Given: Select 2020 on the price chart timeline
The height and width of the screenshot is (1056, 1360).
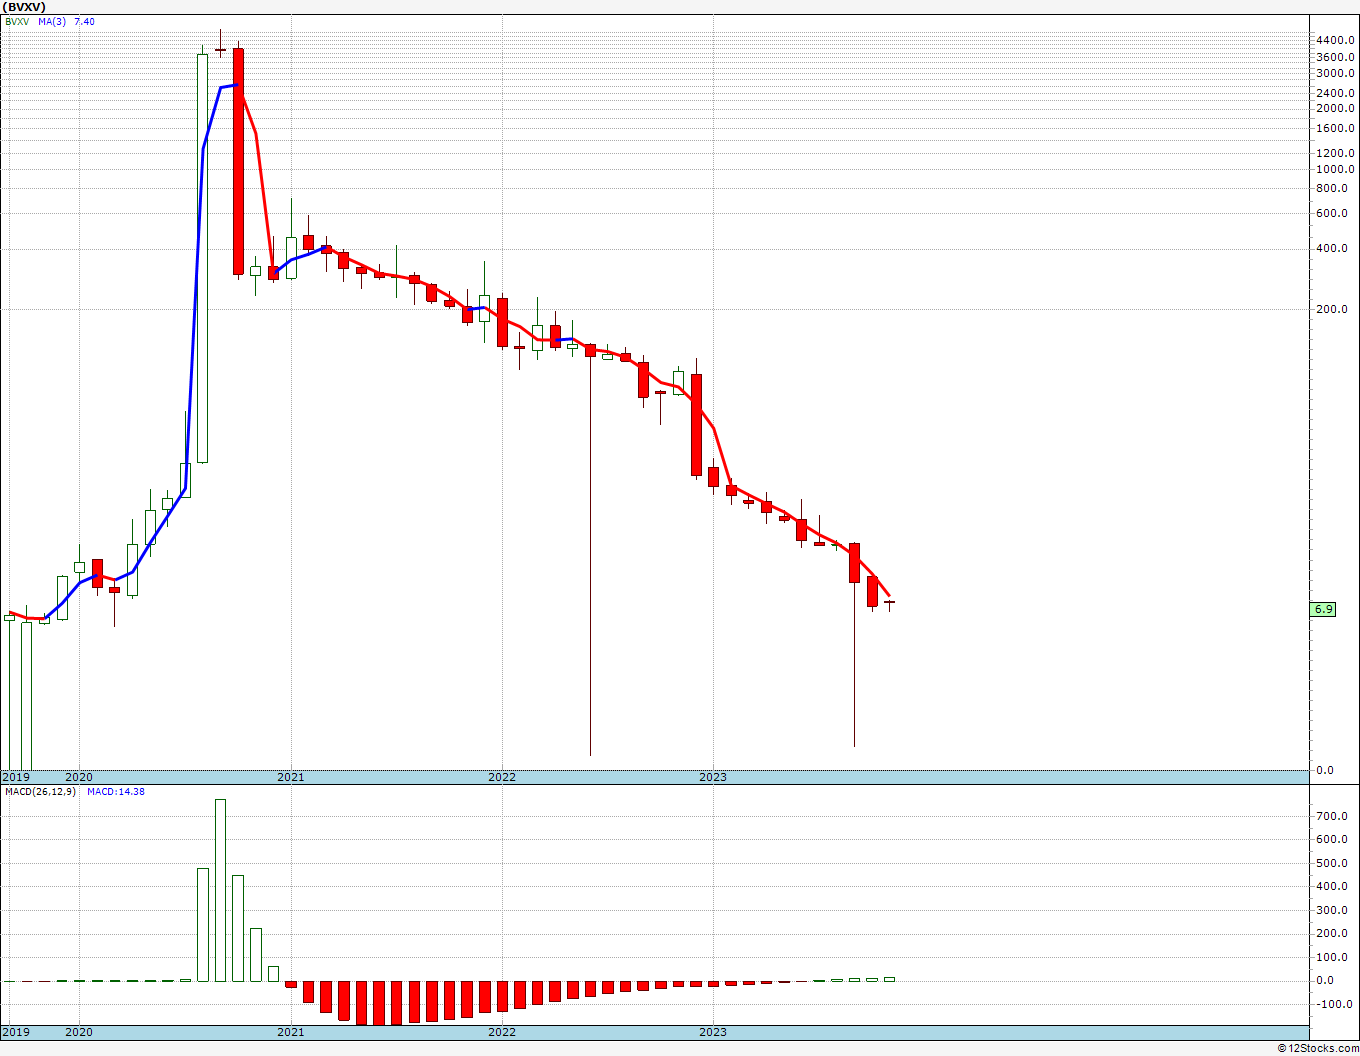Looking at the screenshot, I should pyautogui.click(x=78, y=777).
